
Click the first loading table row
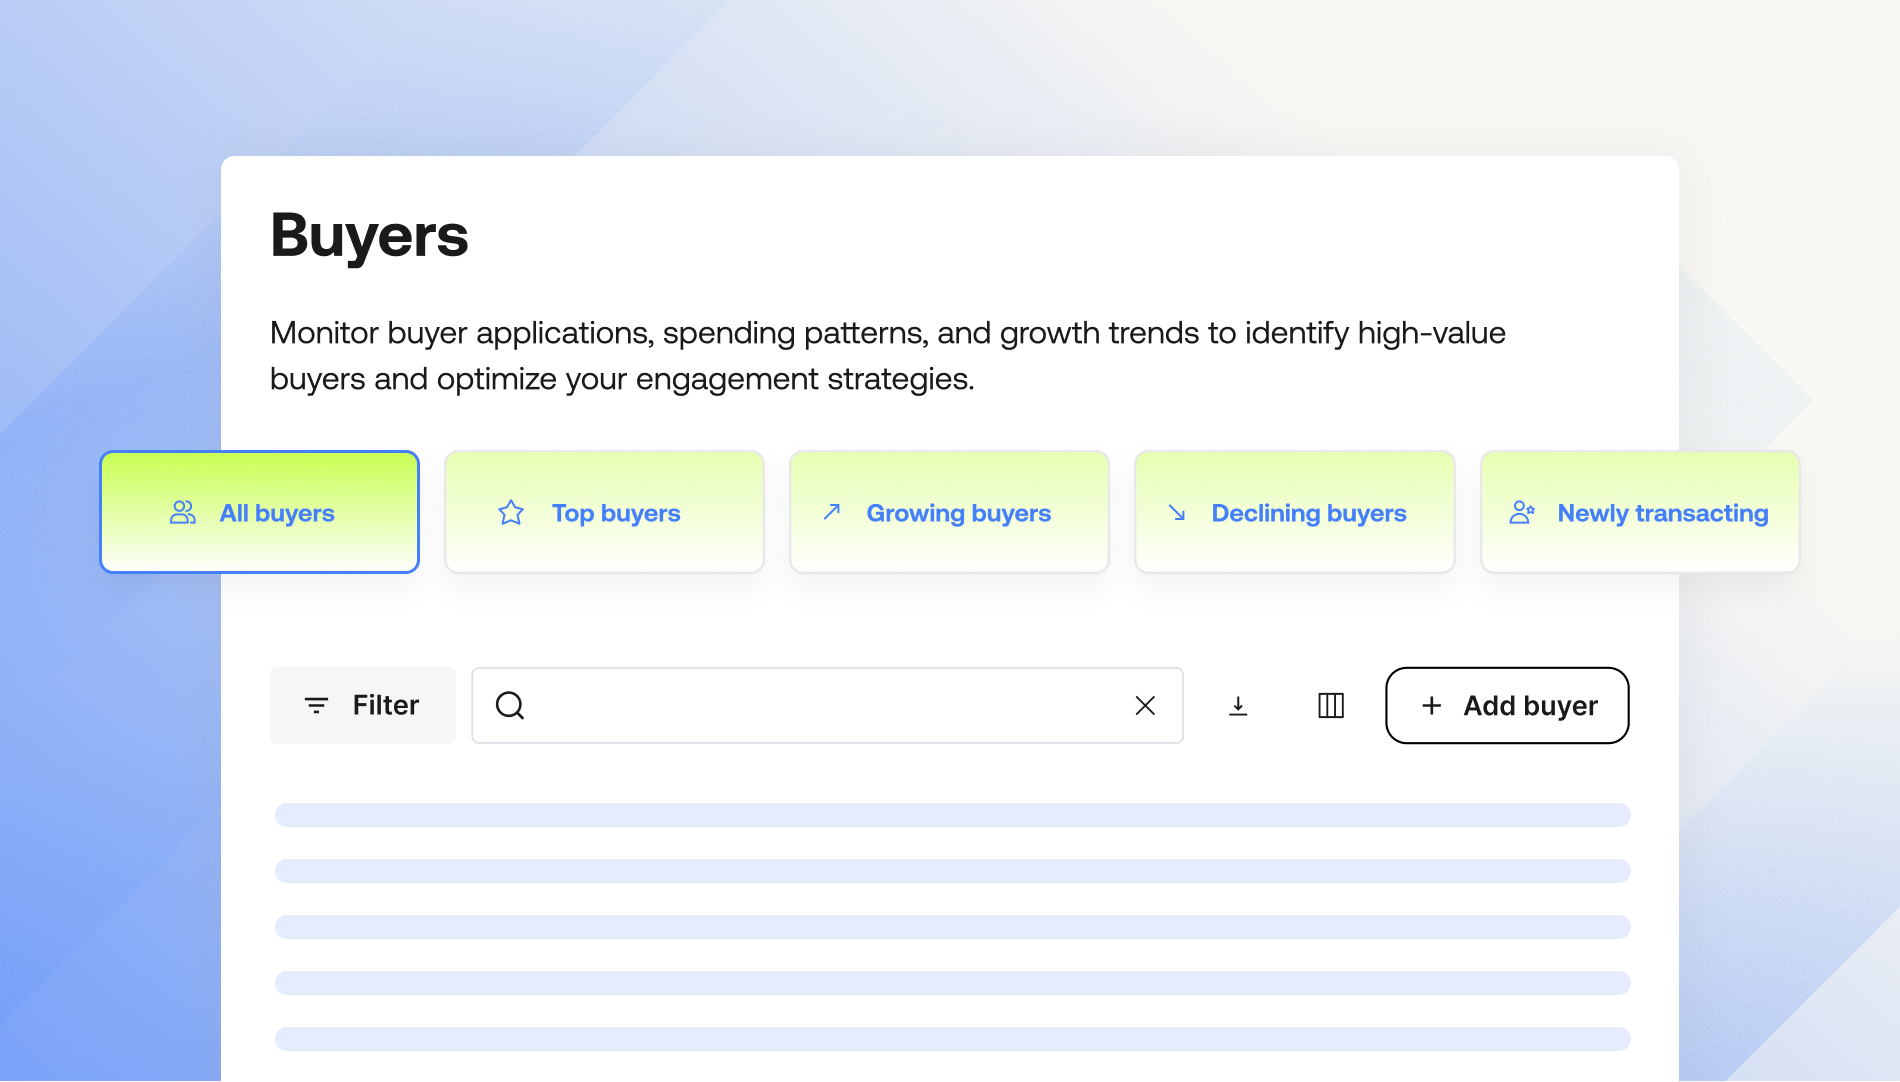[952, 815]
